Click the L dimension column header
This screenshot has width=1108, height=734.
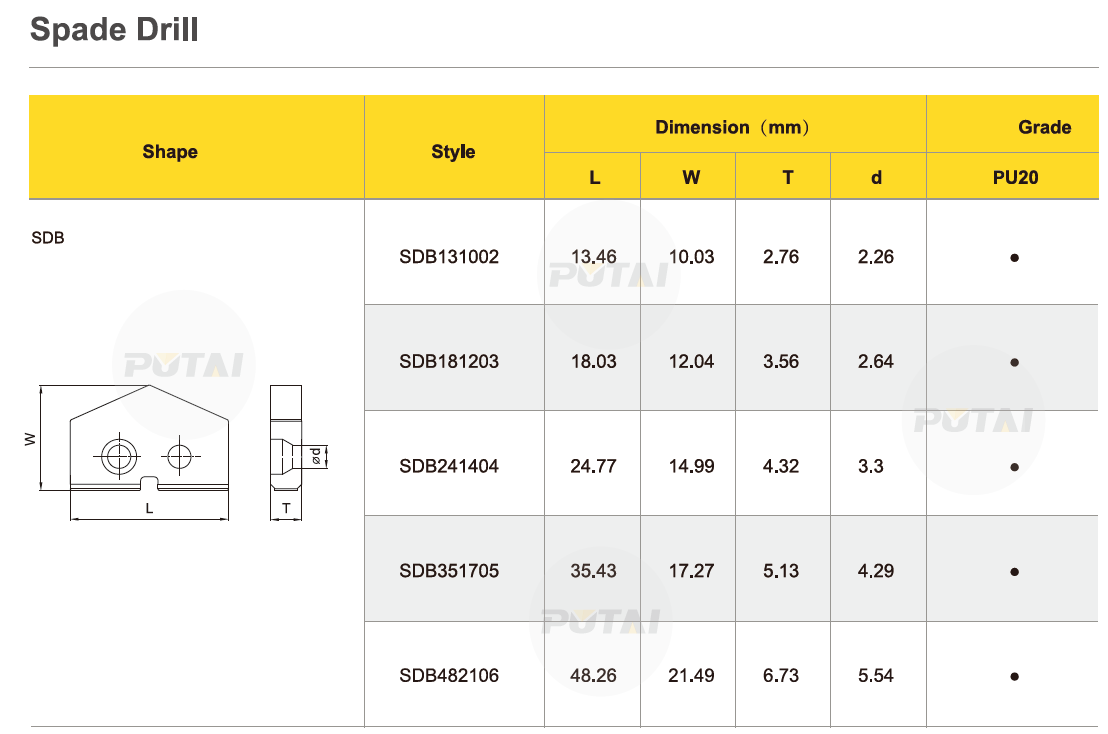[594, 178]
